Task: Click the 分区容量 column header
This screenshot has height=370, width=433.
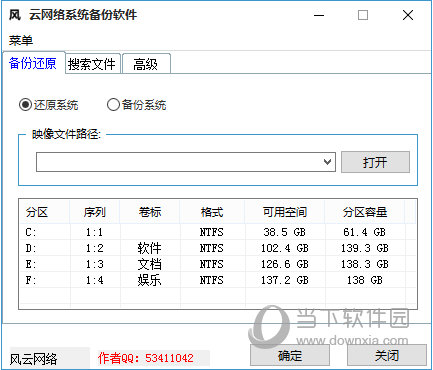Action: [365, 212]
